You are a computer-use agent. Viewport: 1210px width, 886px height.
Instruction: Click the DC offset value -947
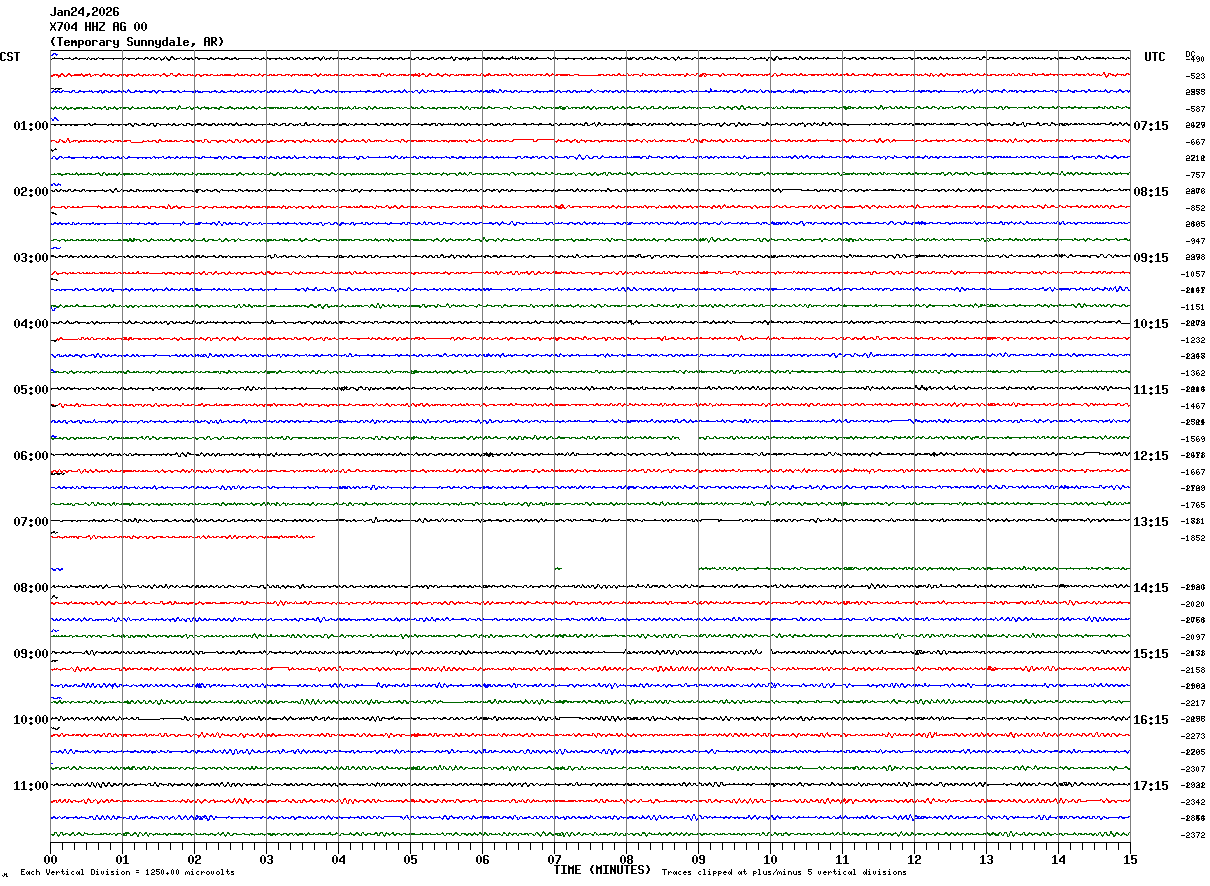tap(1194, 241)
